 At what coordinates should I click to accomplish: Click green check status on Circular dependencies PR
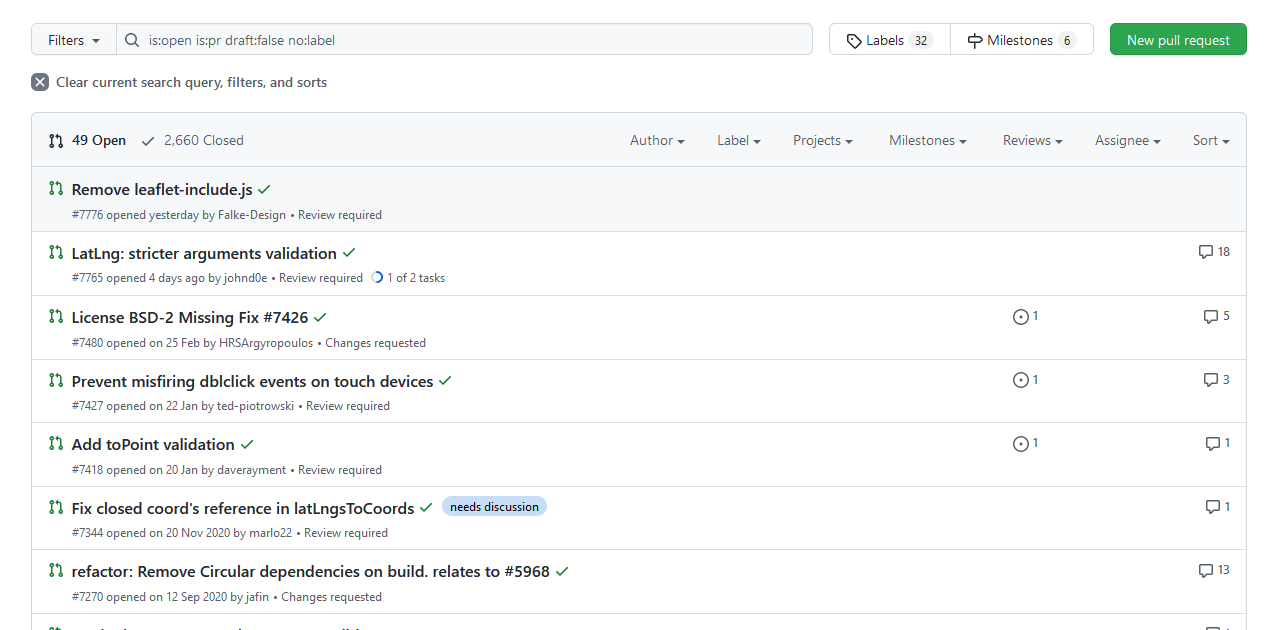coord(562,572)
